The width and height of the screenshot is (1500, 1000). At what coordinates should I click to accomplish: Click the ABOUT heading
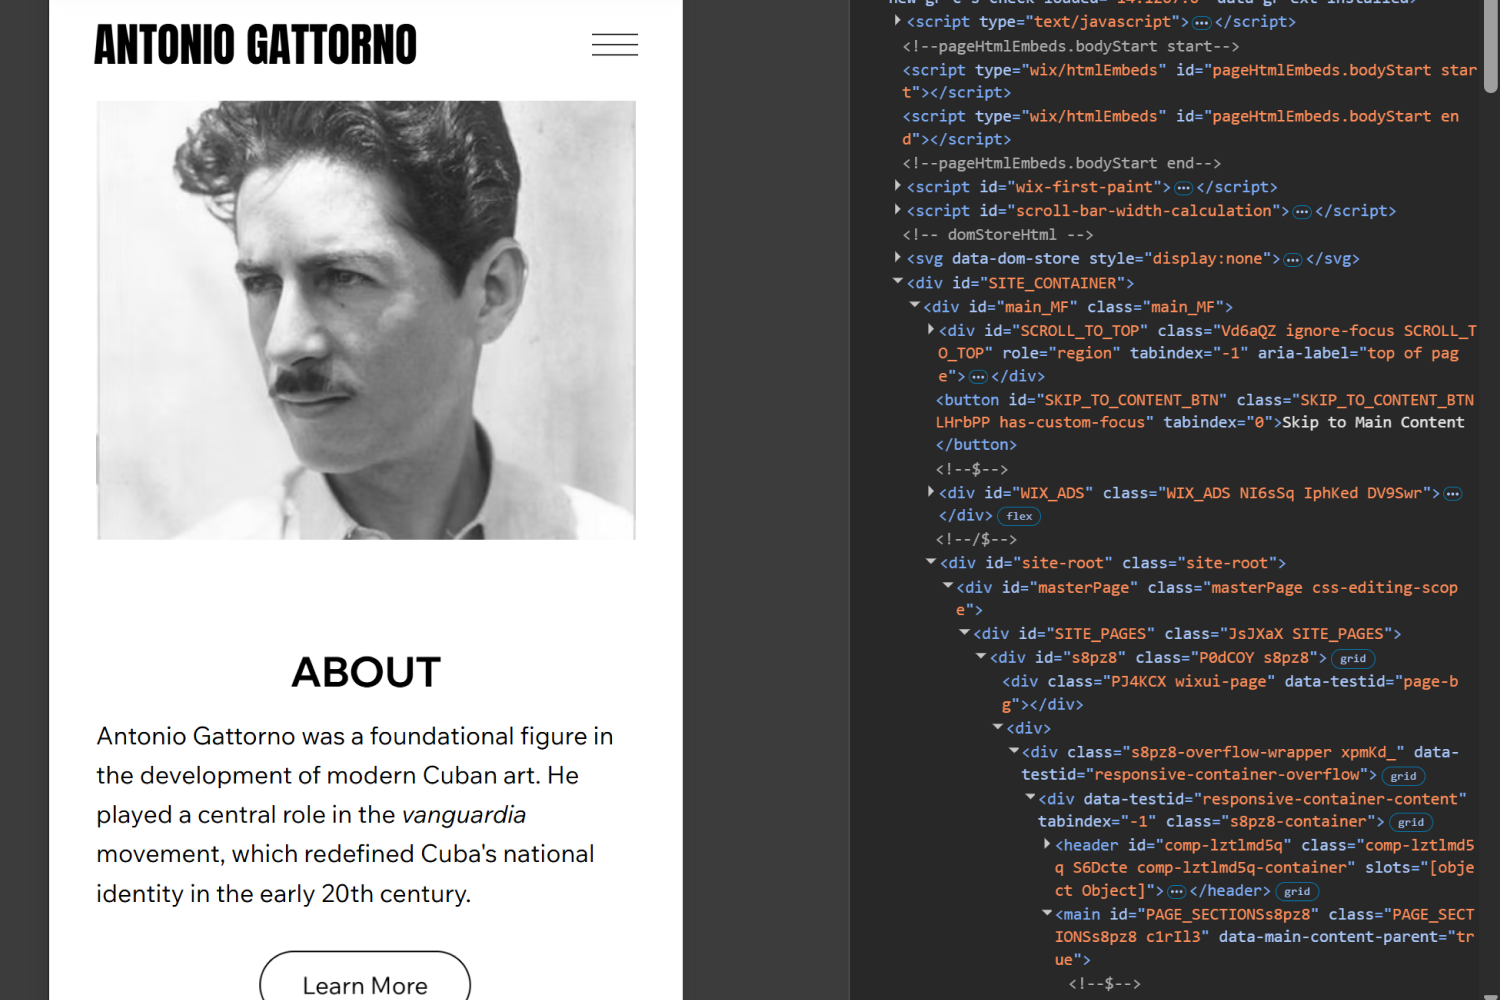pyautogui.click(x=366, y=672)
